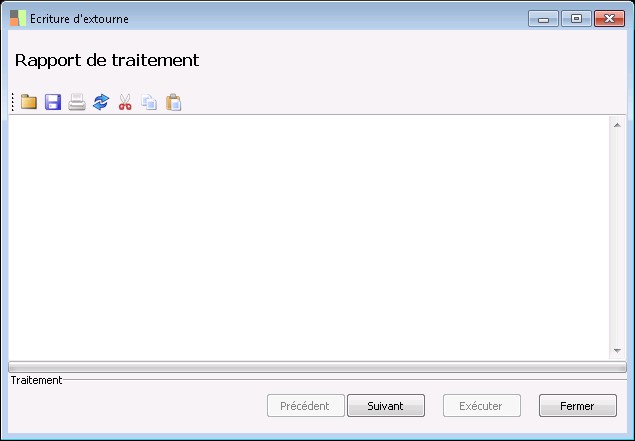Refresh the report with the blue arrows icon
Image resolution: width=635 pixels, height=441 pixels.
pyautogui.click(x=101, y=102)
